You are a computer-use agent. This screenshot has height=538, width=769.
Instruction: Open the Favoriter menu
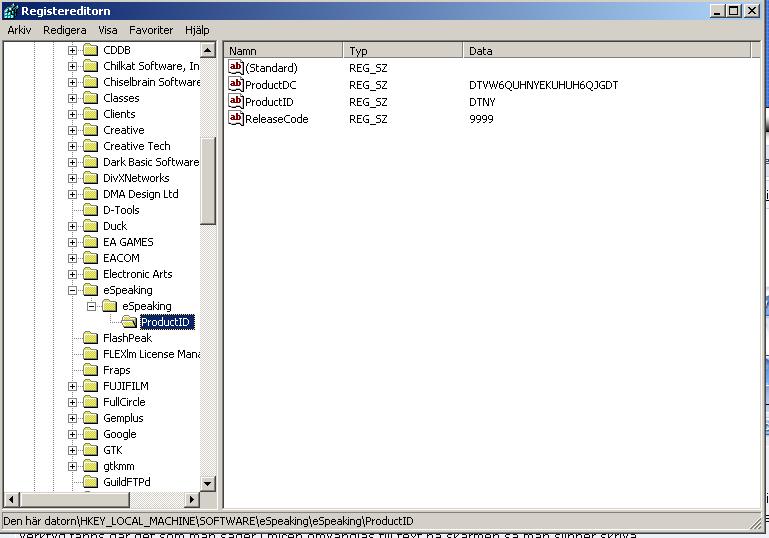click(151, 30)
